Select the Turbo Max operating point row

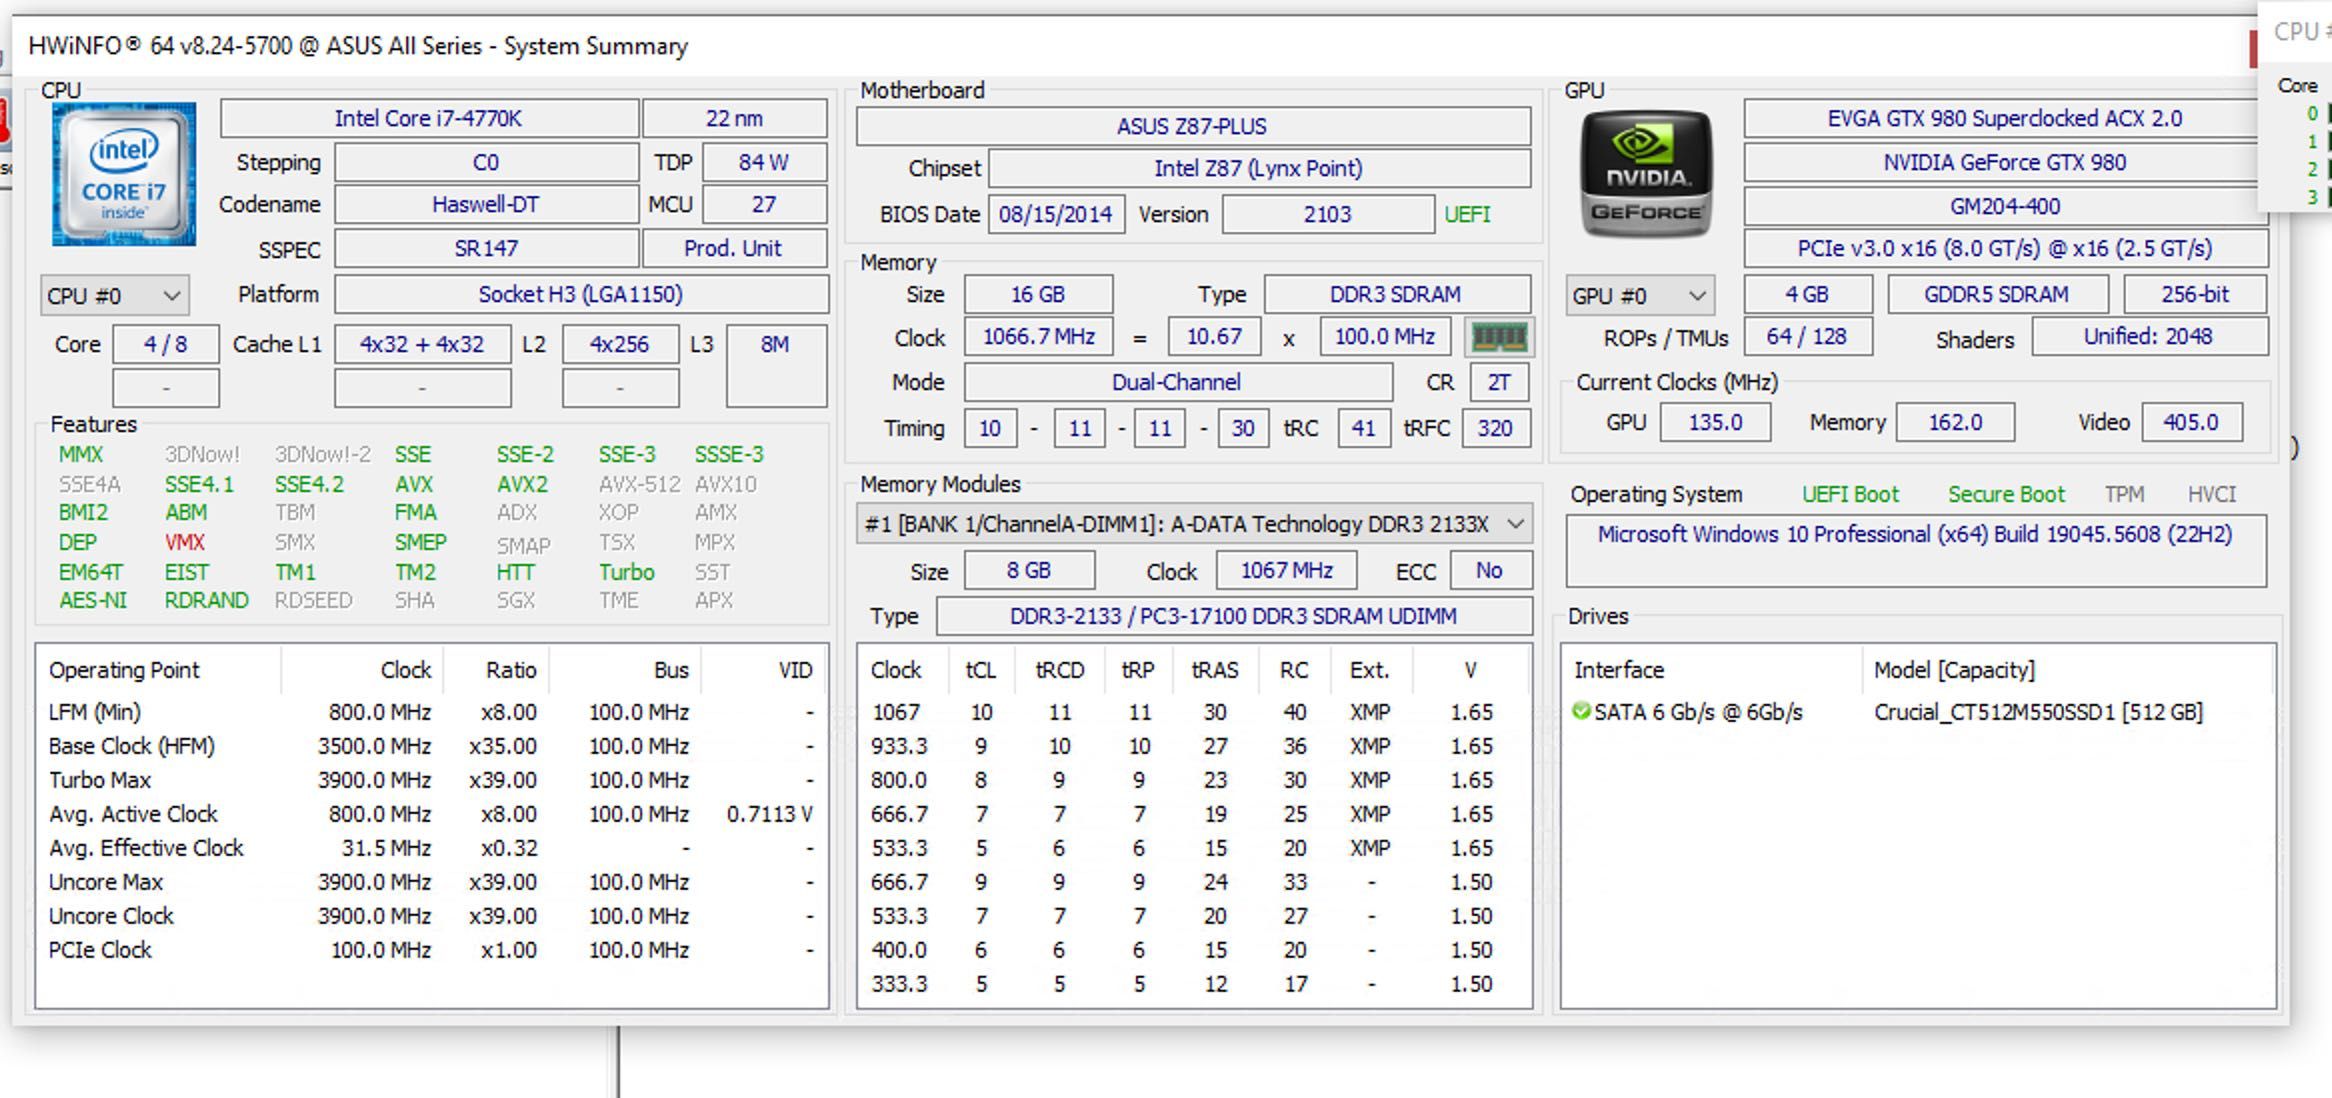(x=432, y=780)
